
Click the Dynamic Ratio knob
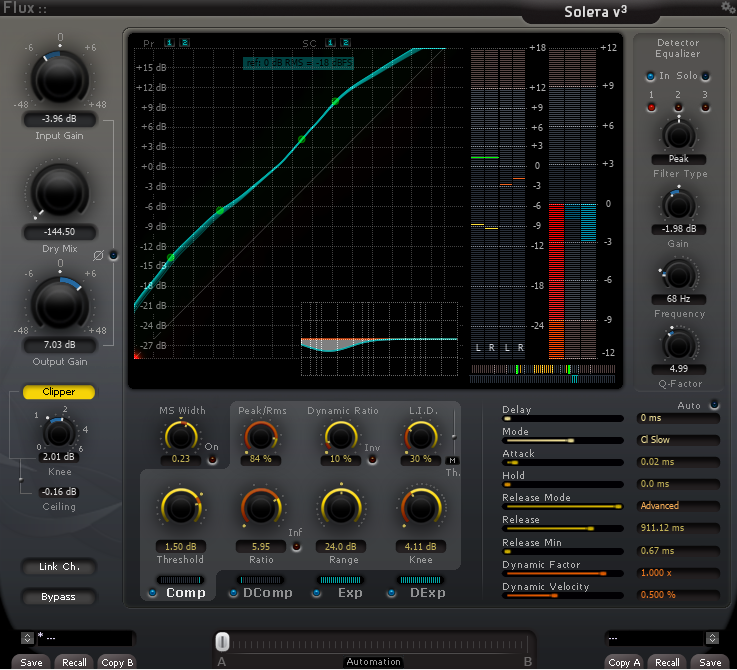[340, 436]
